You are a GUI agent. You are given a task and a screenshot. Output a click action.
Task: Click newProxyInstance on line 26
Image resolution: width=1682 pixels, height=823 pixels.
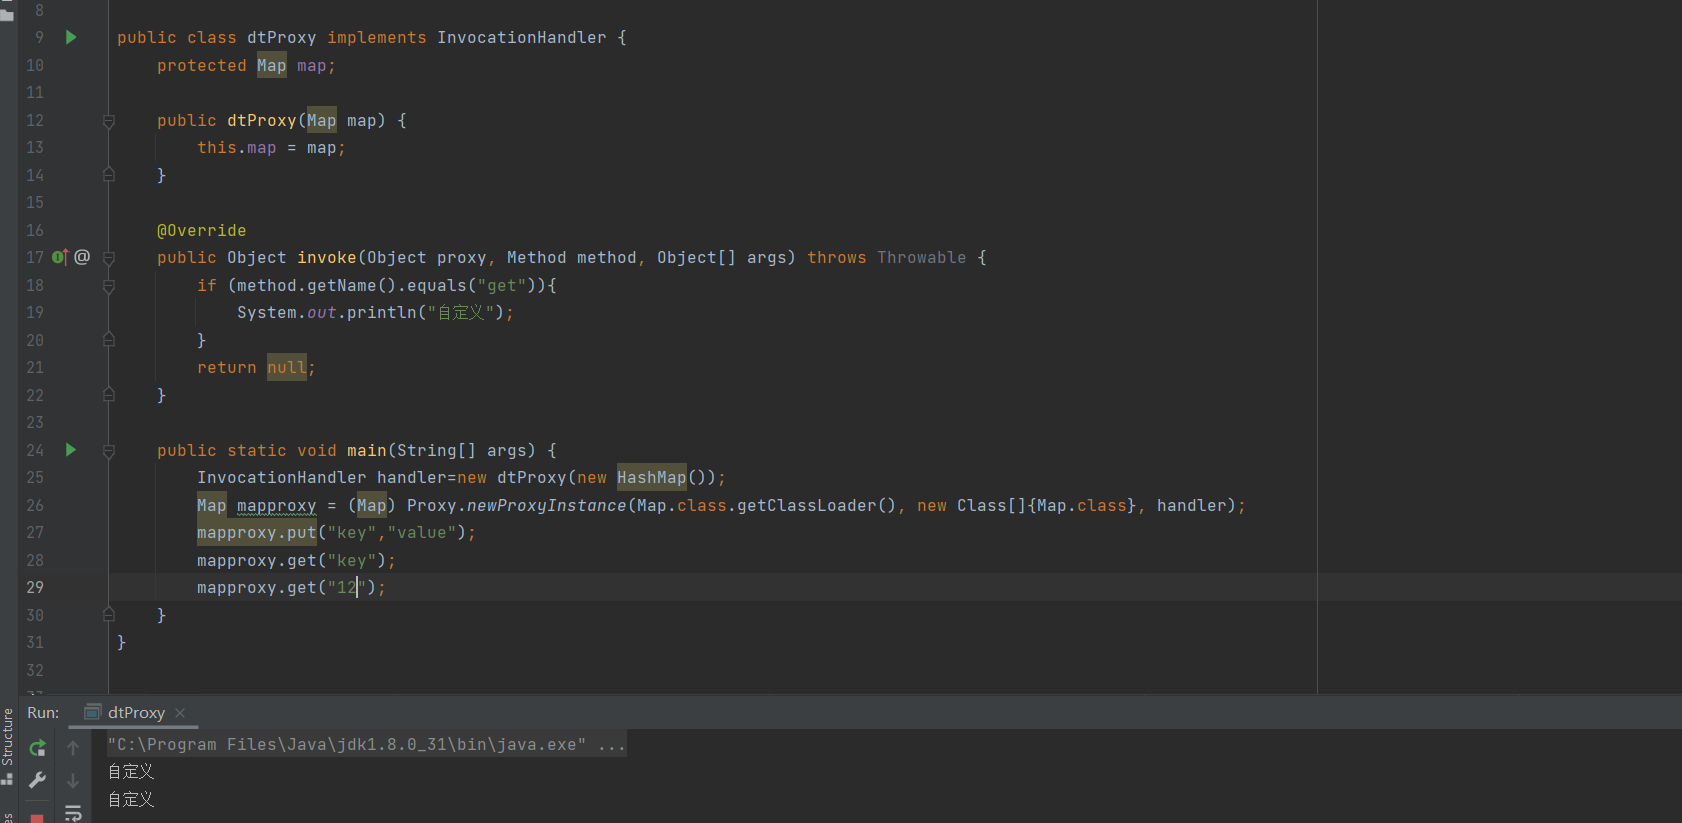[x=546, y=505]
